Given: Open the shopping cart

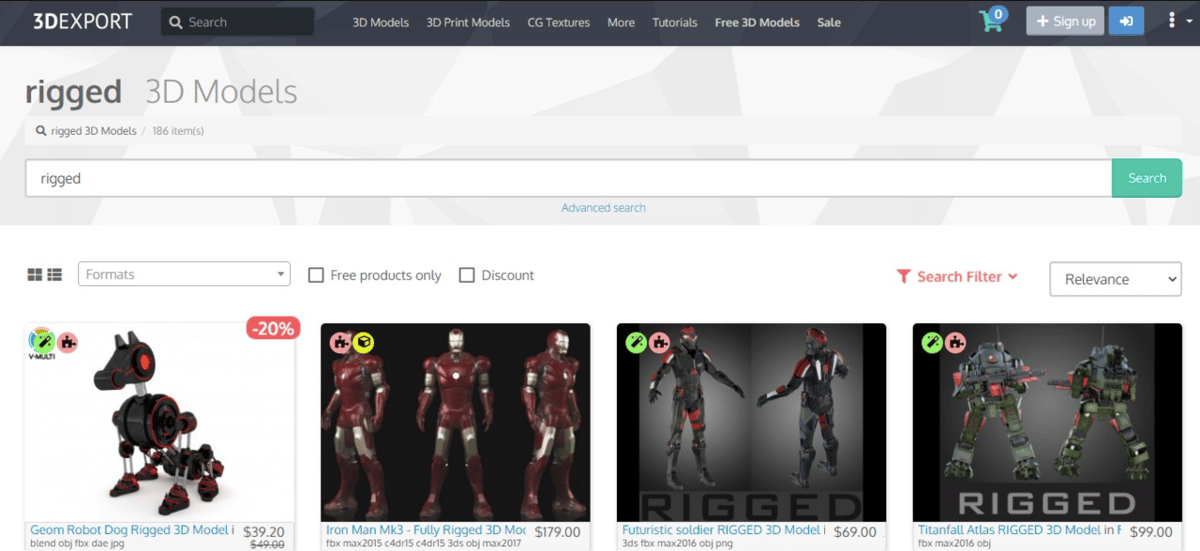Looking at the screenshot, I should tap(992, 21).
